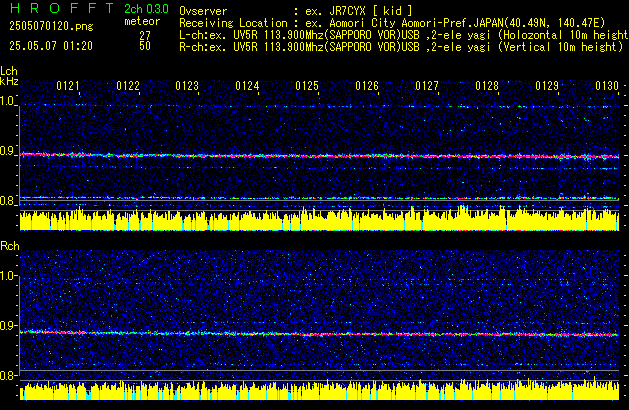The width and height of the screenshot is (629, 410).
Task: Click the HROFFT title text
Action: click(x=62, y=8)
